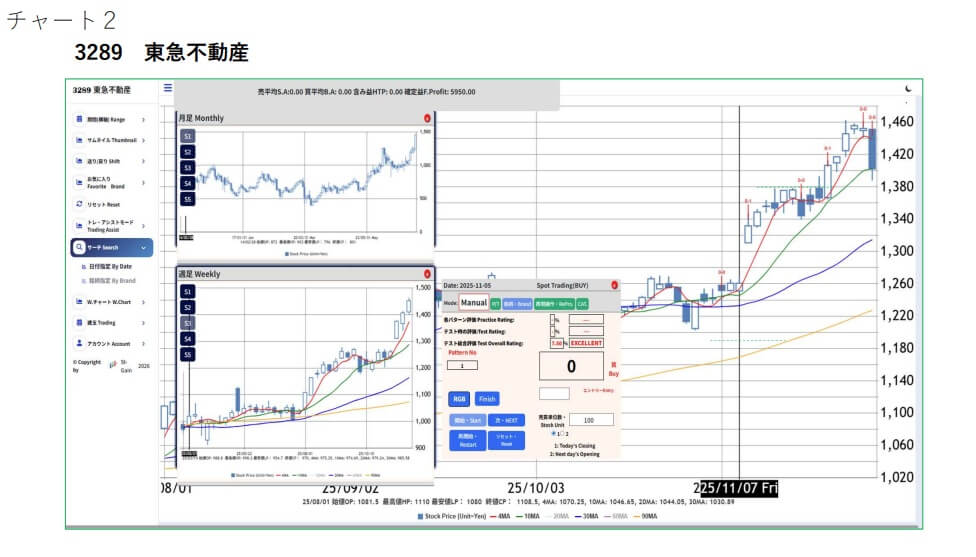The image size is (976, 557).
Task: Select S3 in Weekly chart panel
Action: point(188,323)
